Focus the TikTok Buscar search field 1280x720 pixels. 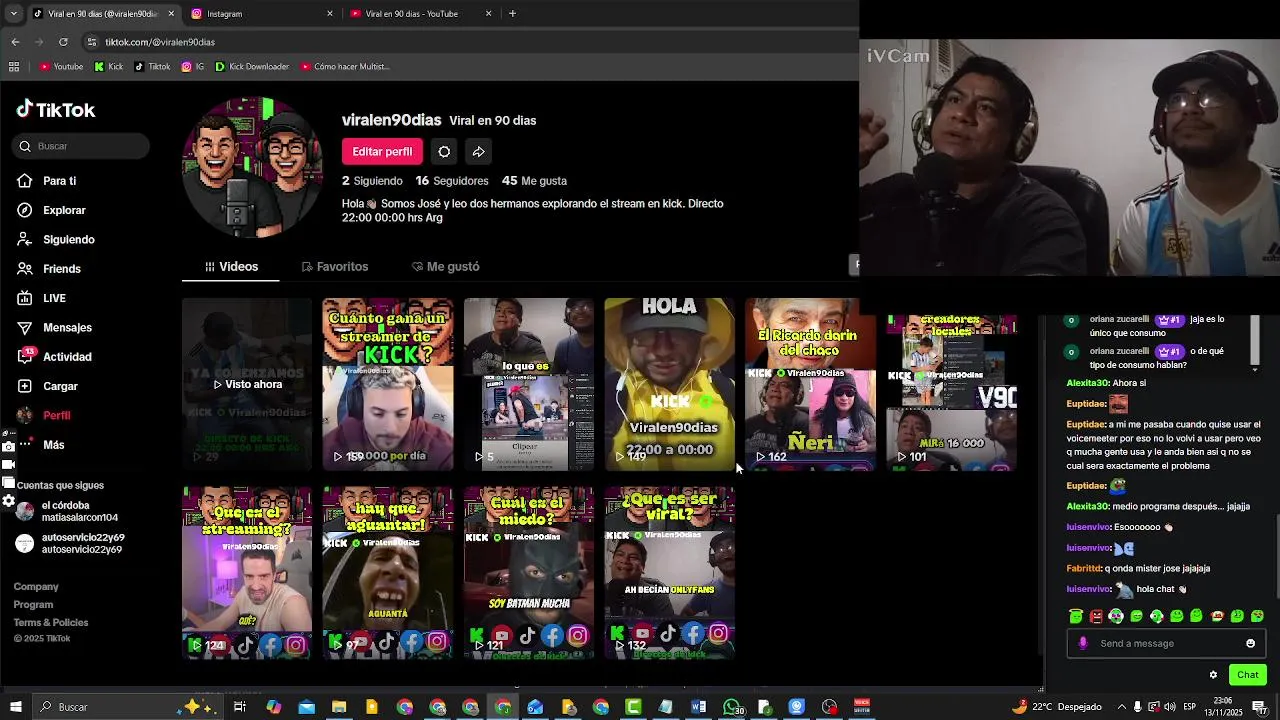point(82,146)
